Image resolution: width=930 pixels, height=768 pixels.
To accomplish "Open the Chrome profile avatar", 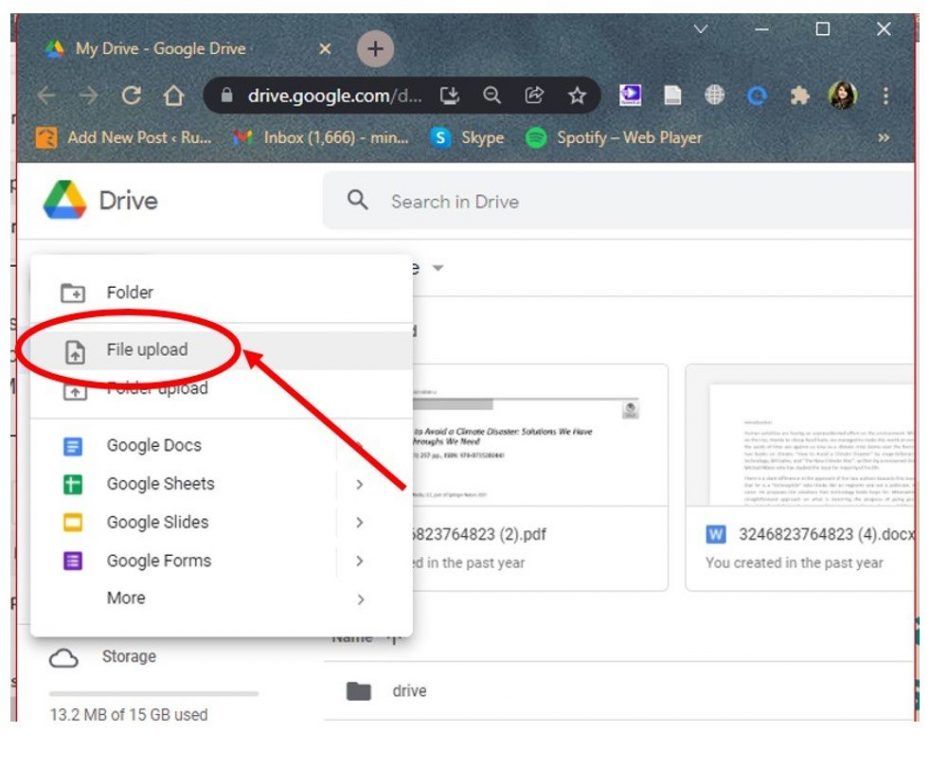I will pos(842,95).
